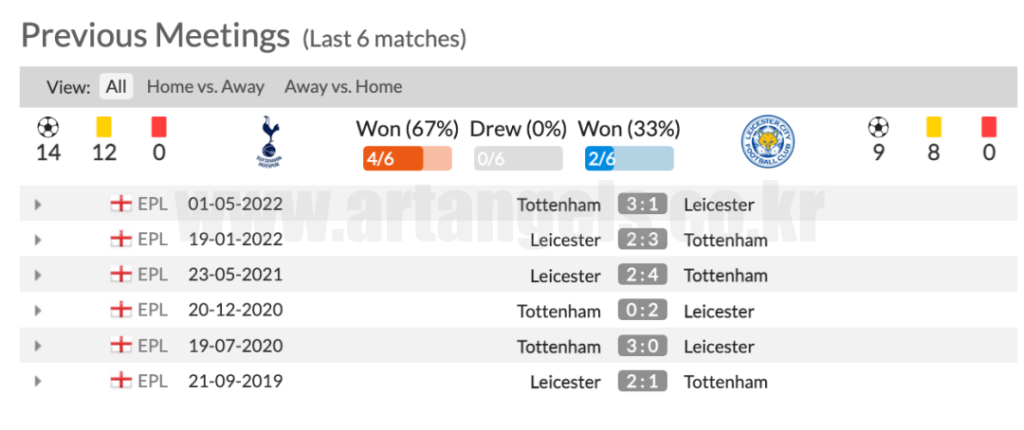This screenshot has width=1024, height=430.
Task: Click the yellow card icon above 12
Action: coord(103,127)
